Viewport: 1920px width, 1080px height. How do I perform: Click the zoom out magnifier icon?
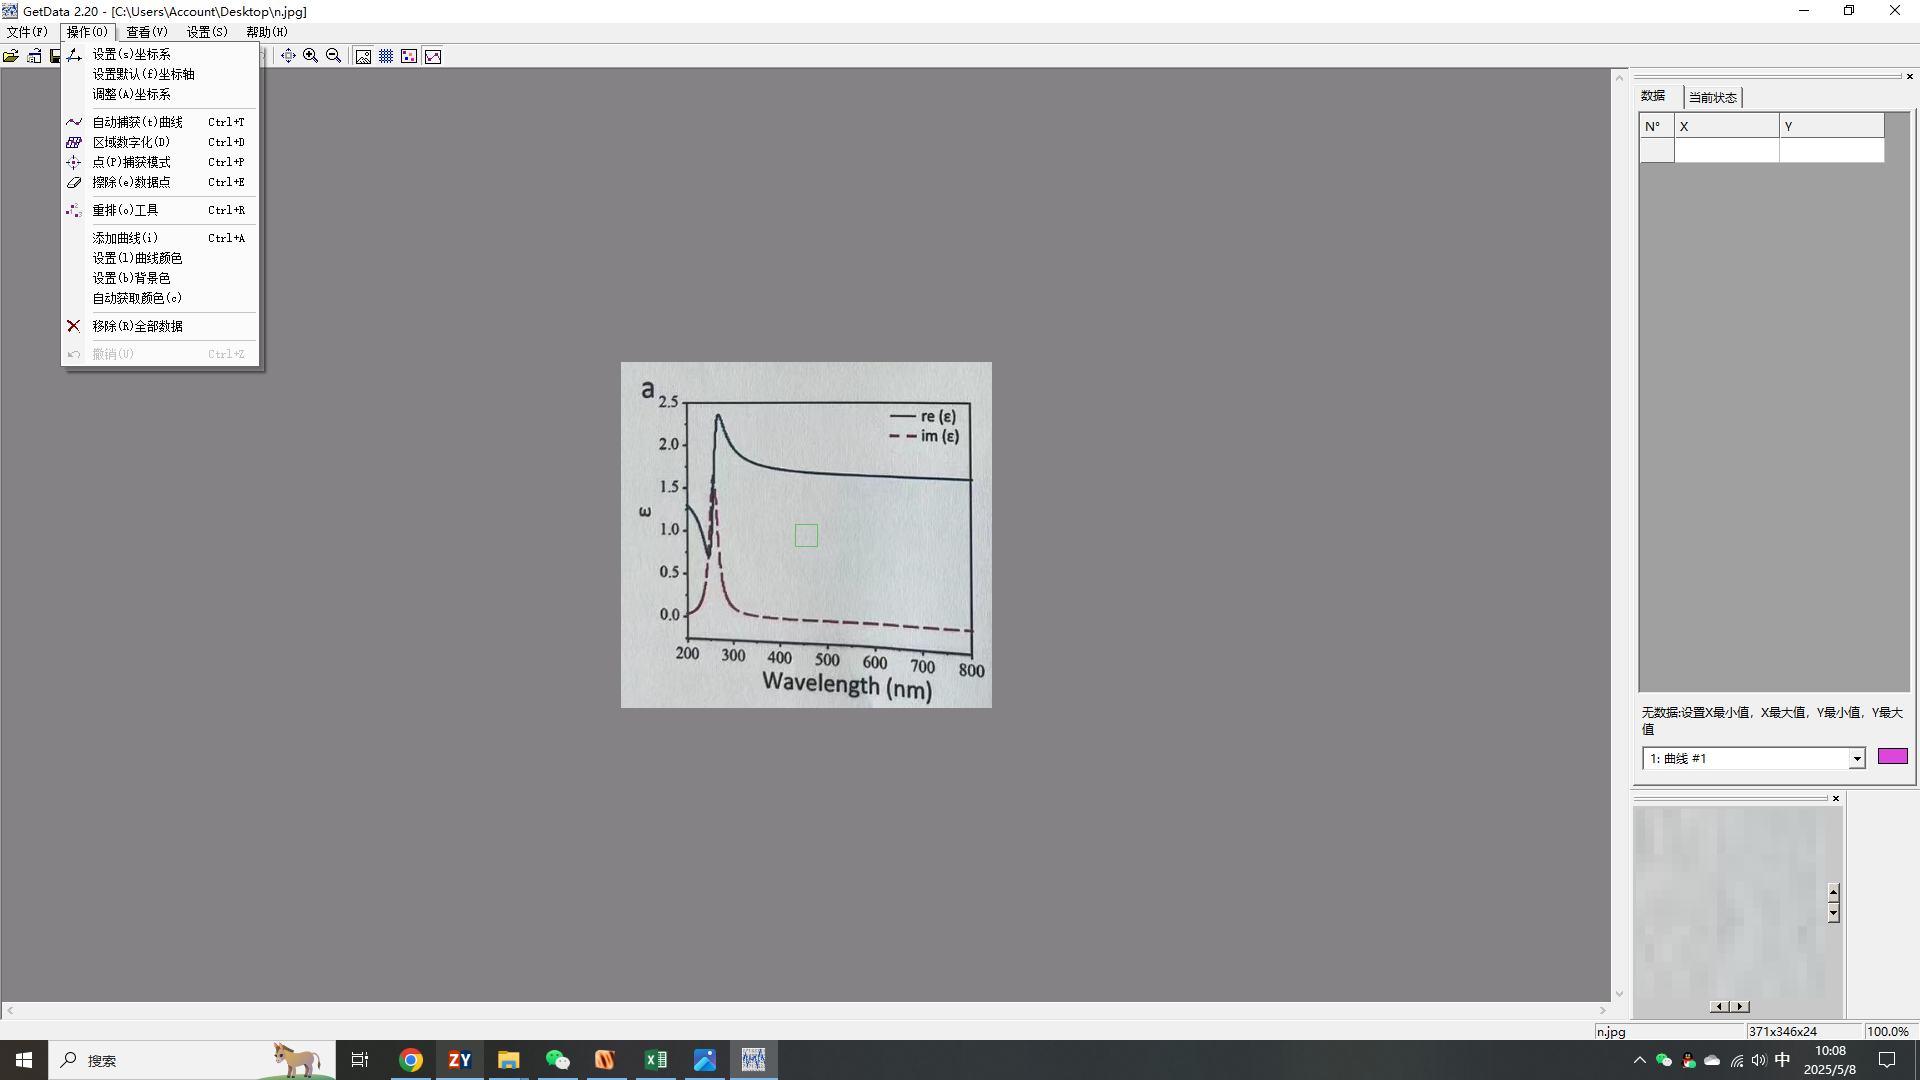coord(334,56)
